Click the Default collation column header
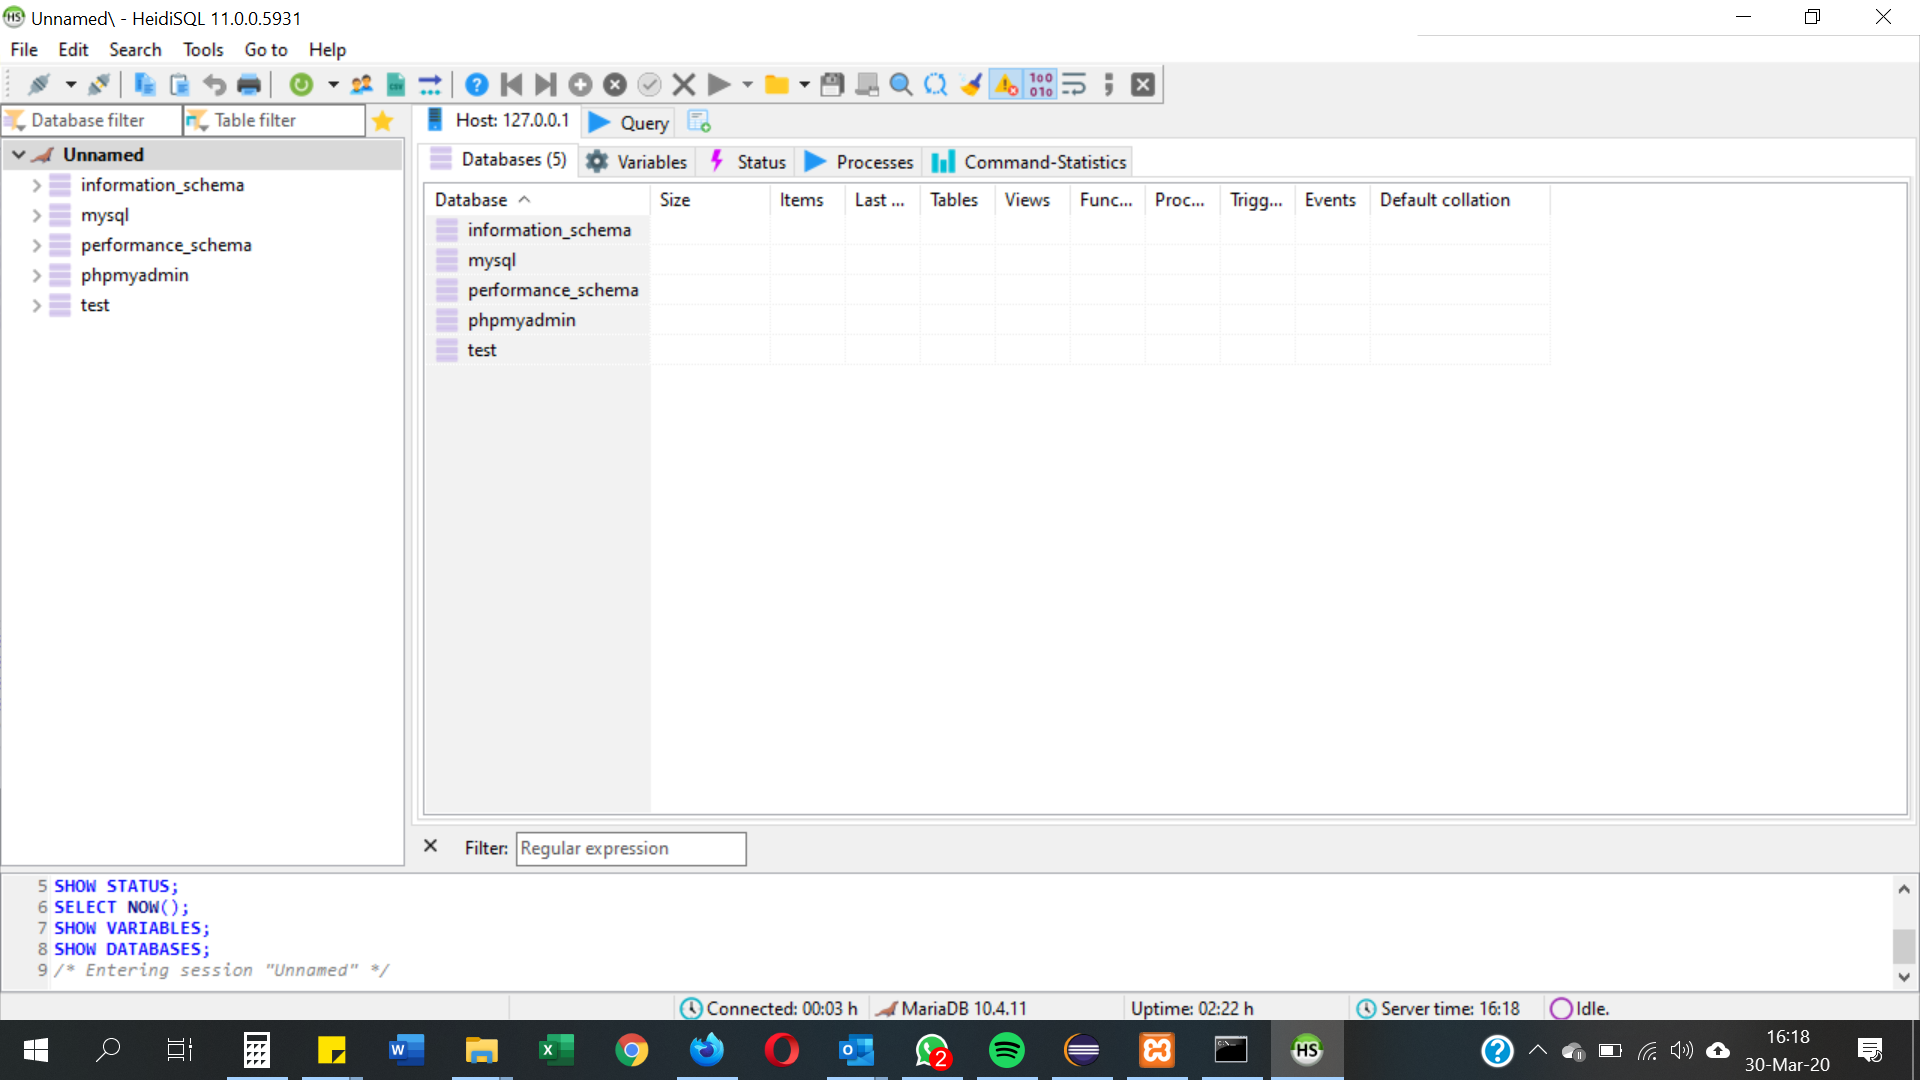 [1460, 200]
